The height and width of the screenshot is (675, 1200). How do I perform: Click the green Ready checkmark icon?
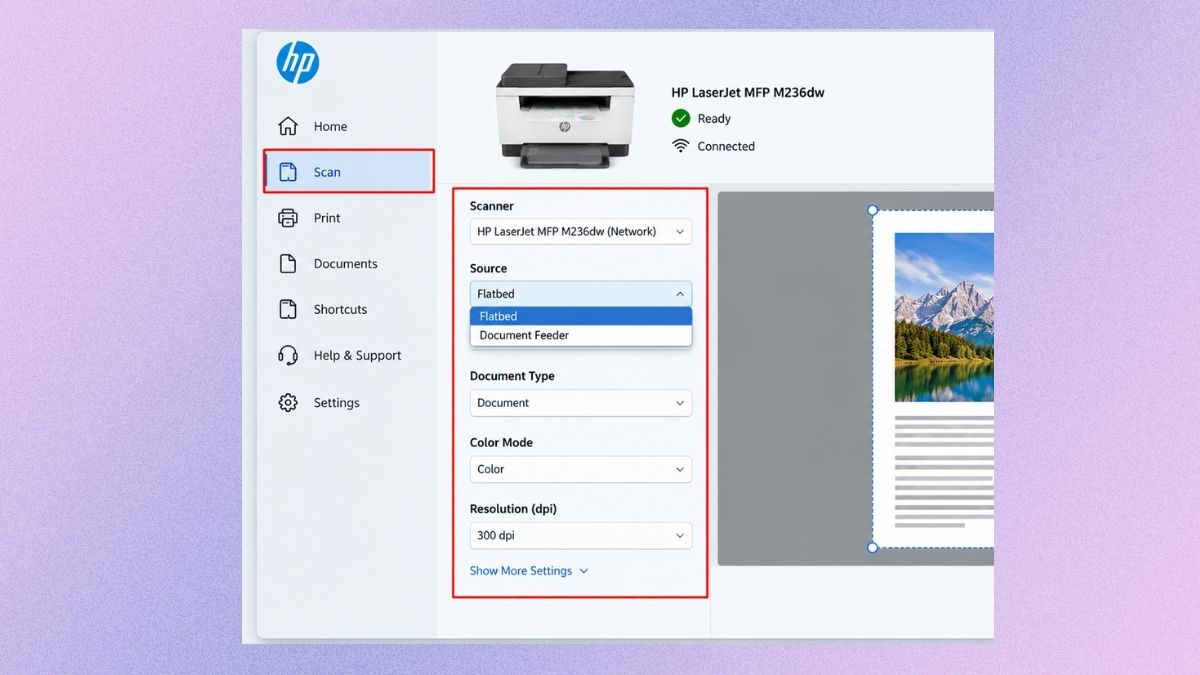click(x=681, y=118)
